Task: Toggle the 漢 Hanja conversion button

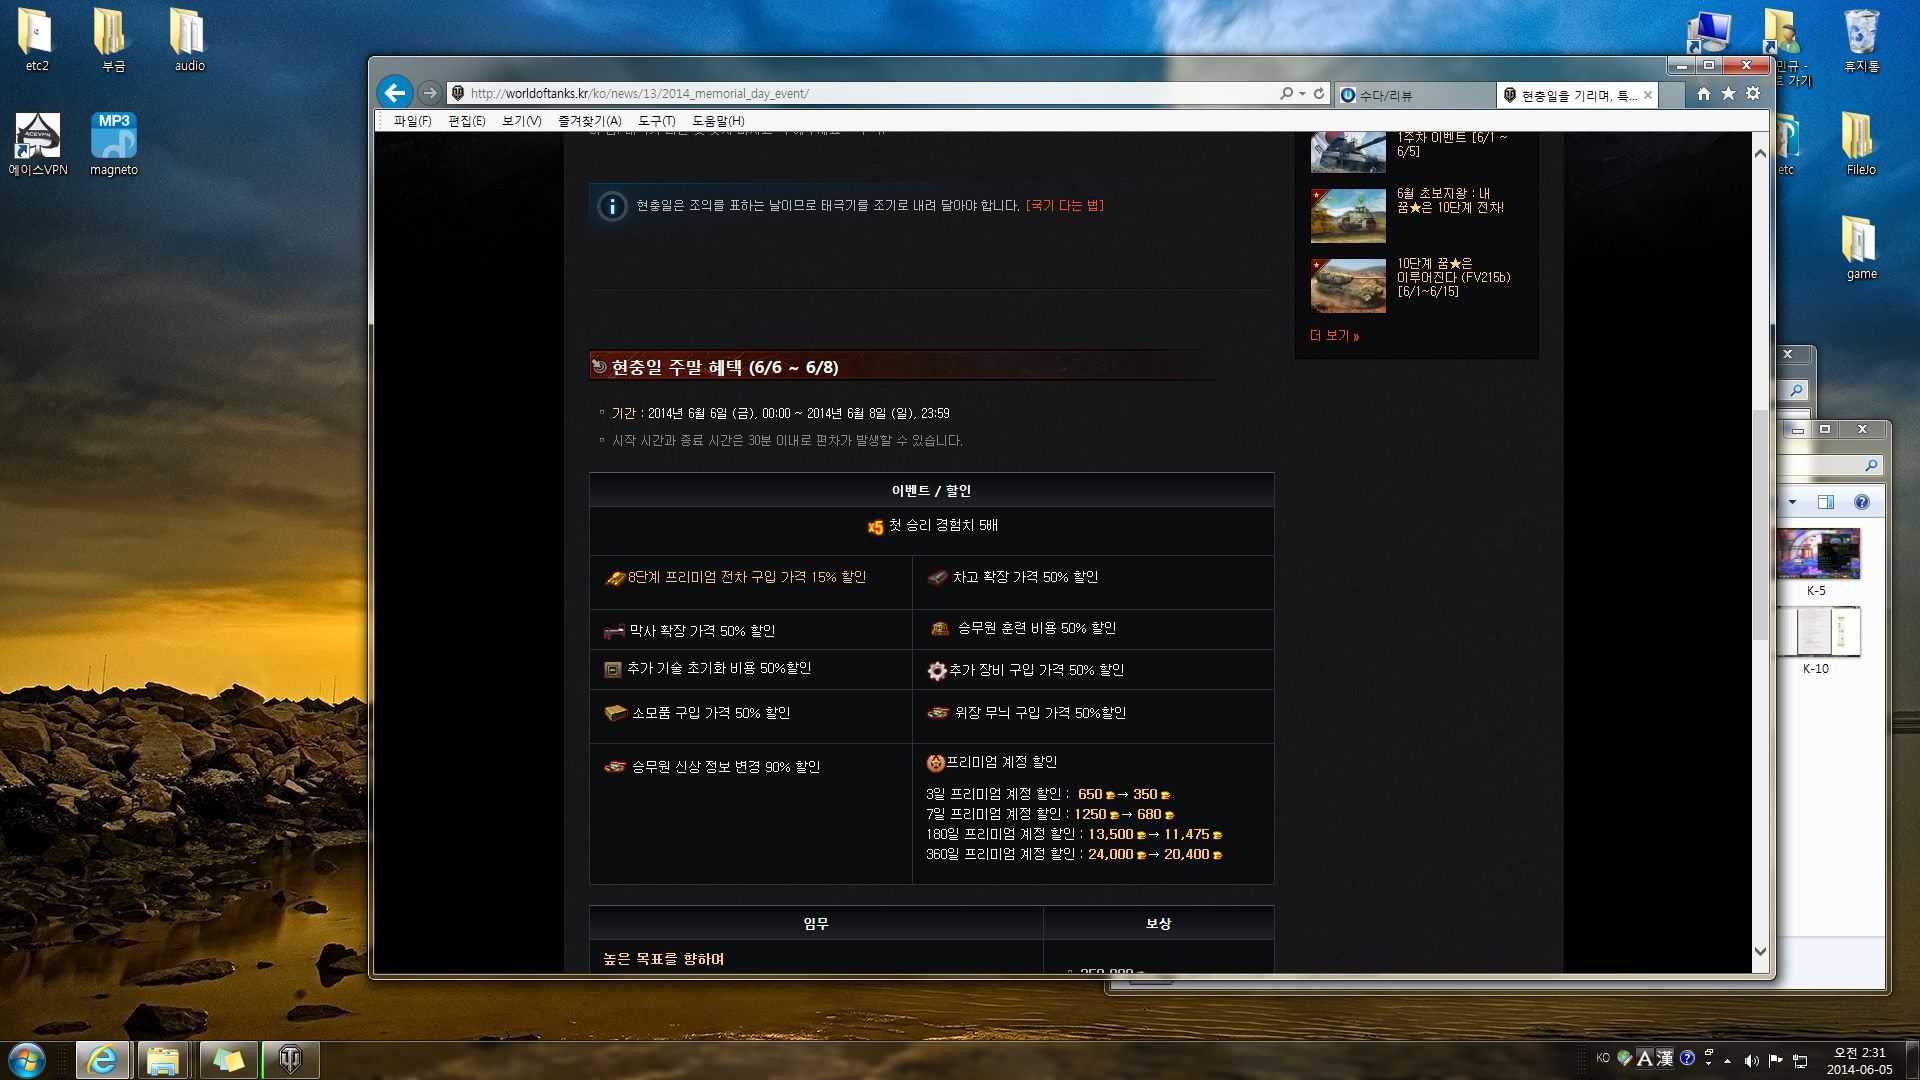Action: 1665,1058
